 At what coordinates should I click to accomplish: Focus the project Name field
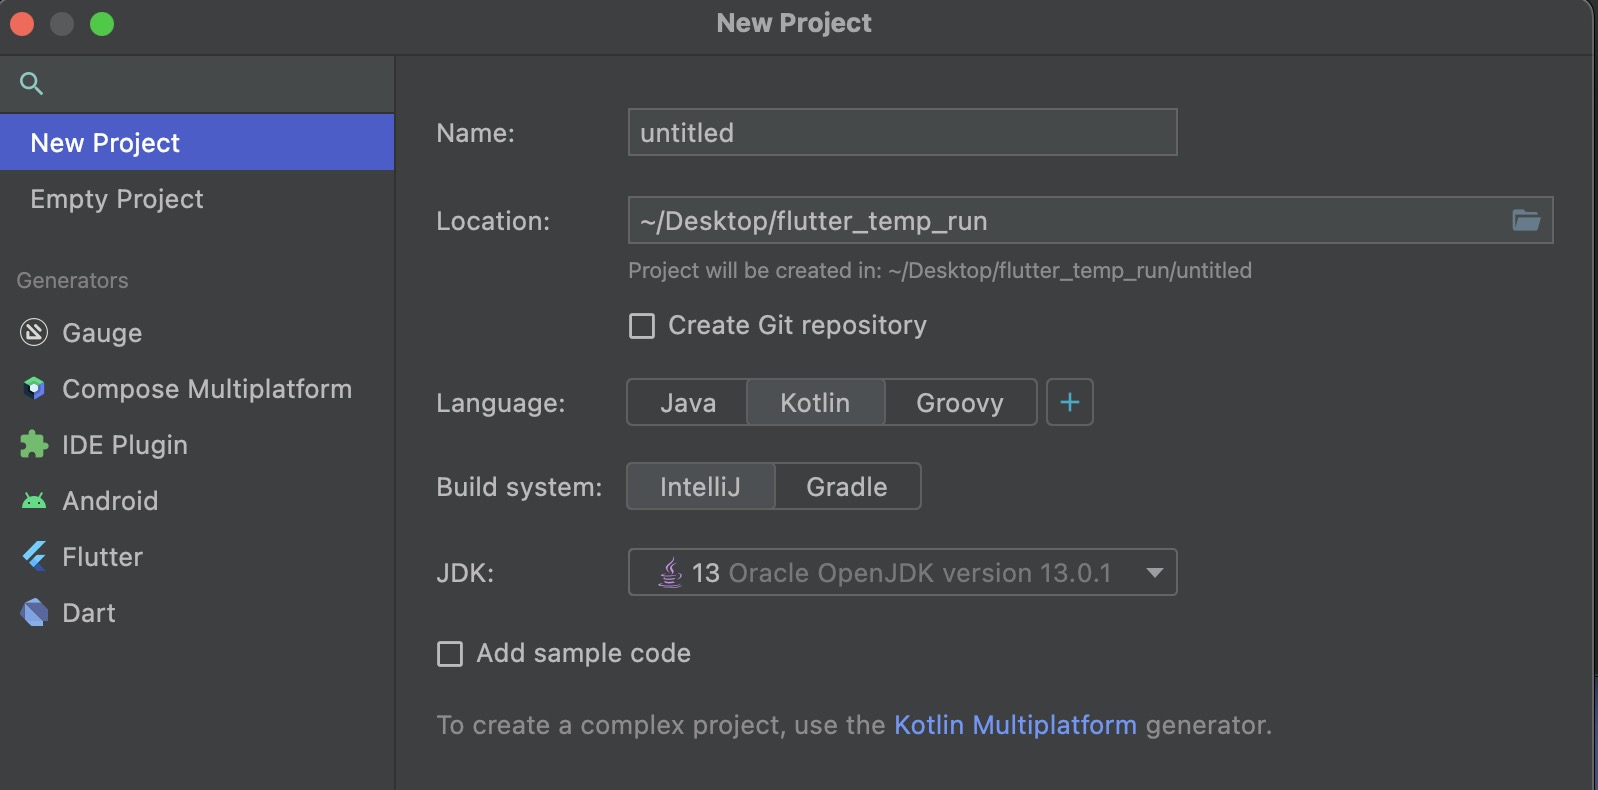(x=902, y=132)
